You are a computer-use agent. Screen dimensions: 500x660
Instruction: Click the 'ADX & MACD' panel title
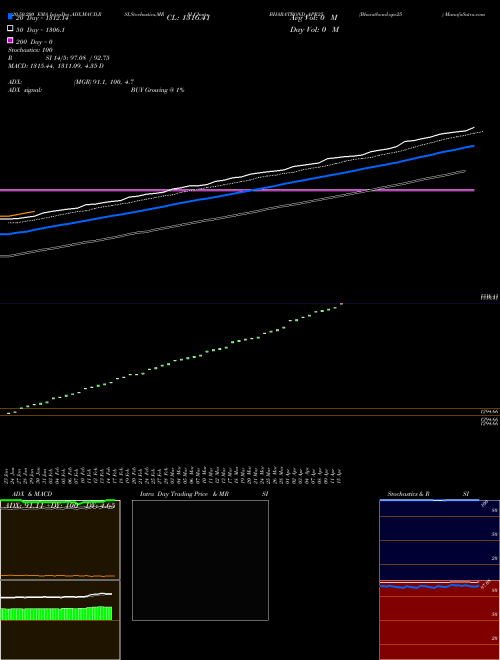tap(32, 494)
